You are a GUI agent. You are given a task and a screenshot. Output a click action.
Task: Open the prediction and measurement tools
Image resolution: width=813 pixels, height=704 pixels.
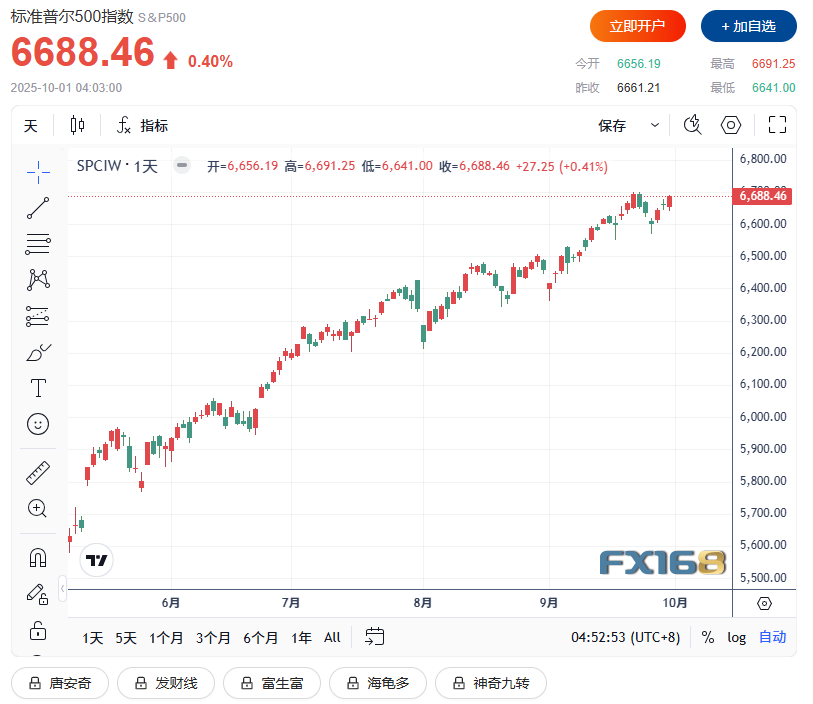(x=38, y=316)
